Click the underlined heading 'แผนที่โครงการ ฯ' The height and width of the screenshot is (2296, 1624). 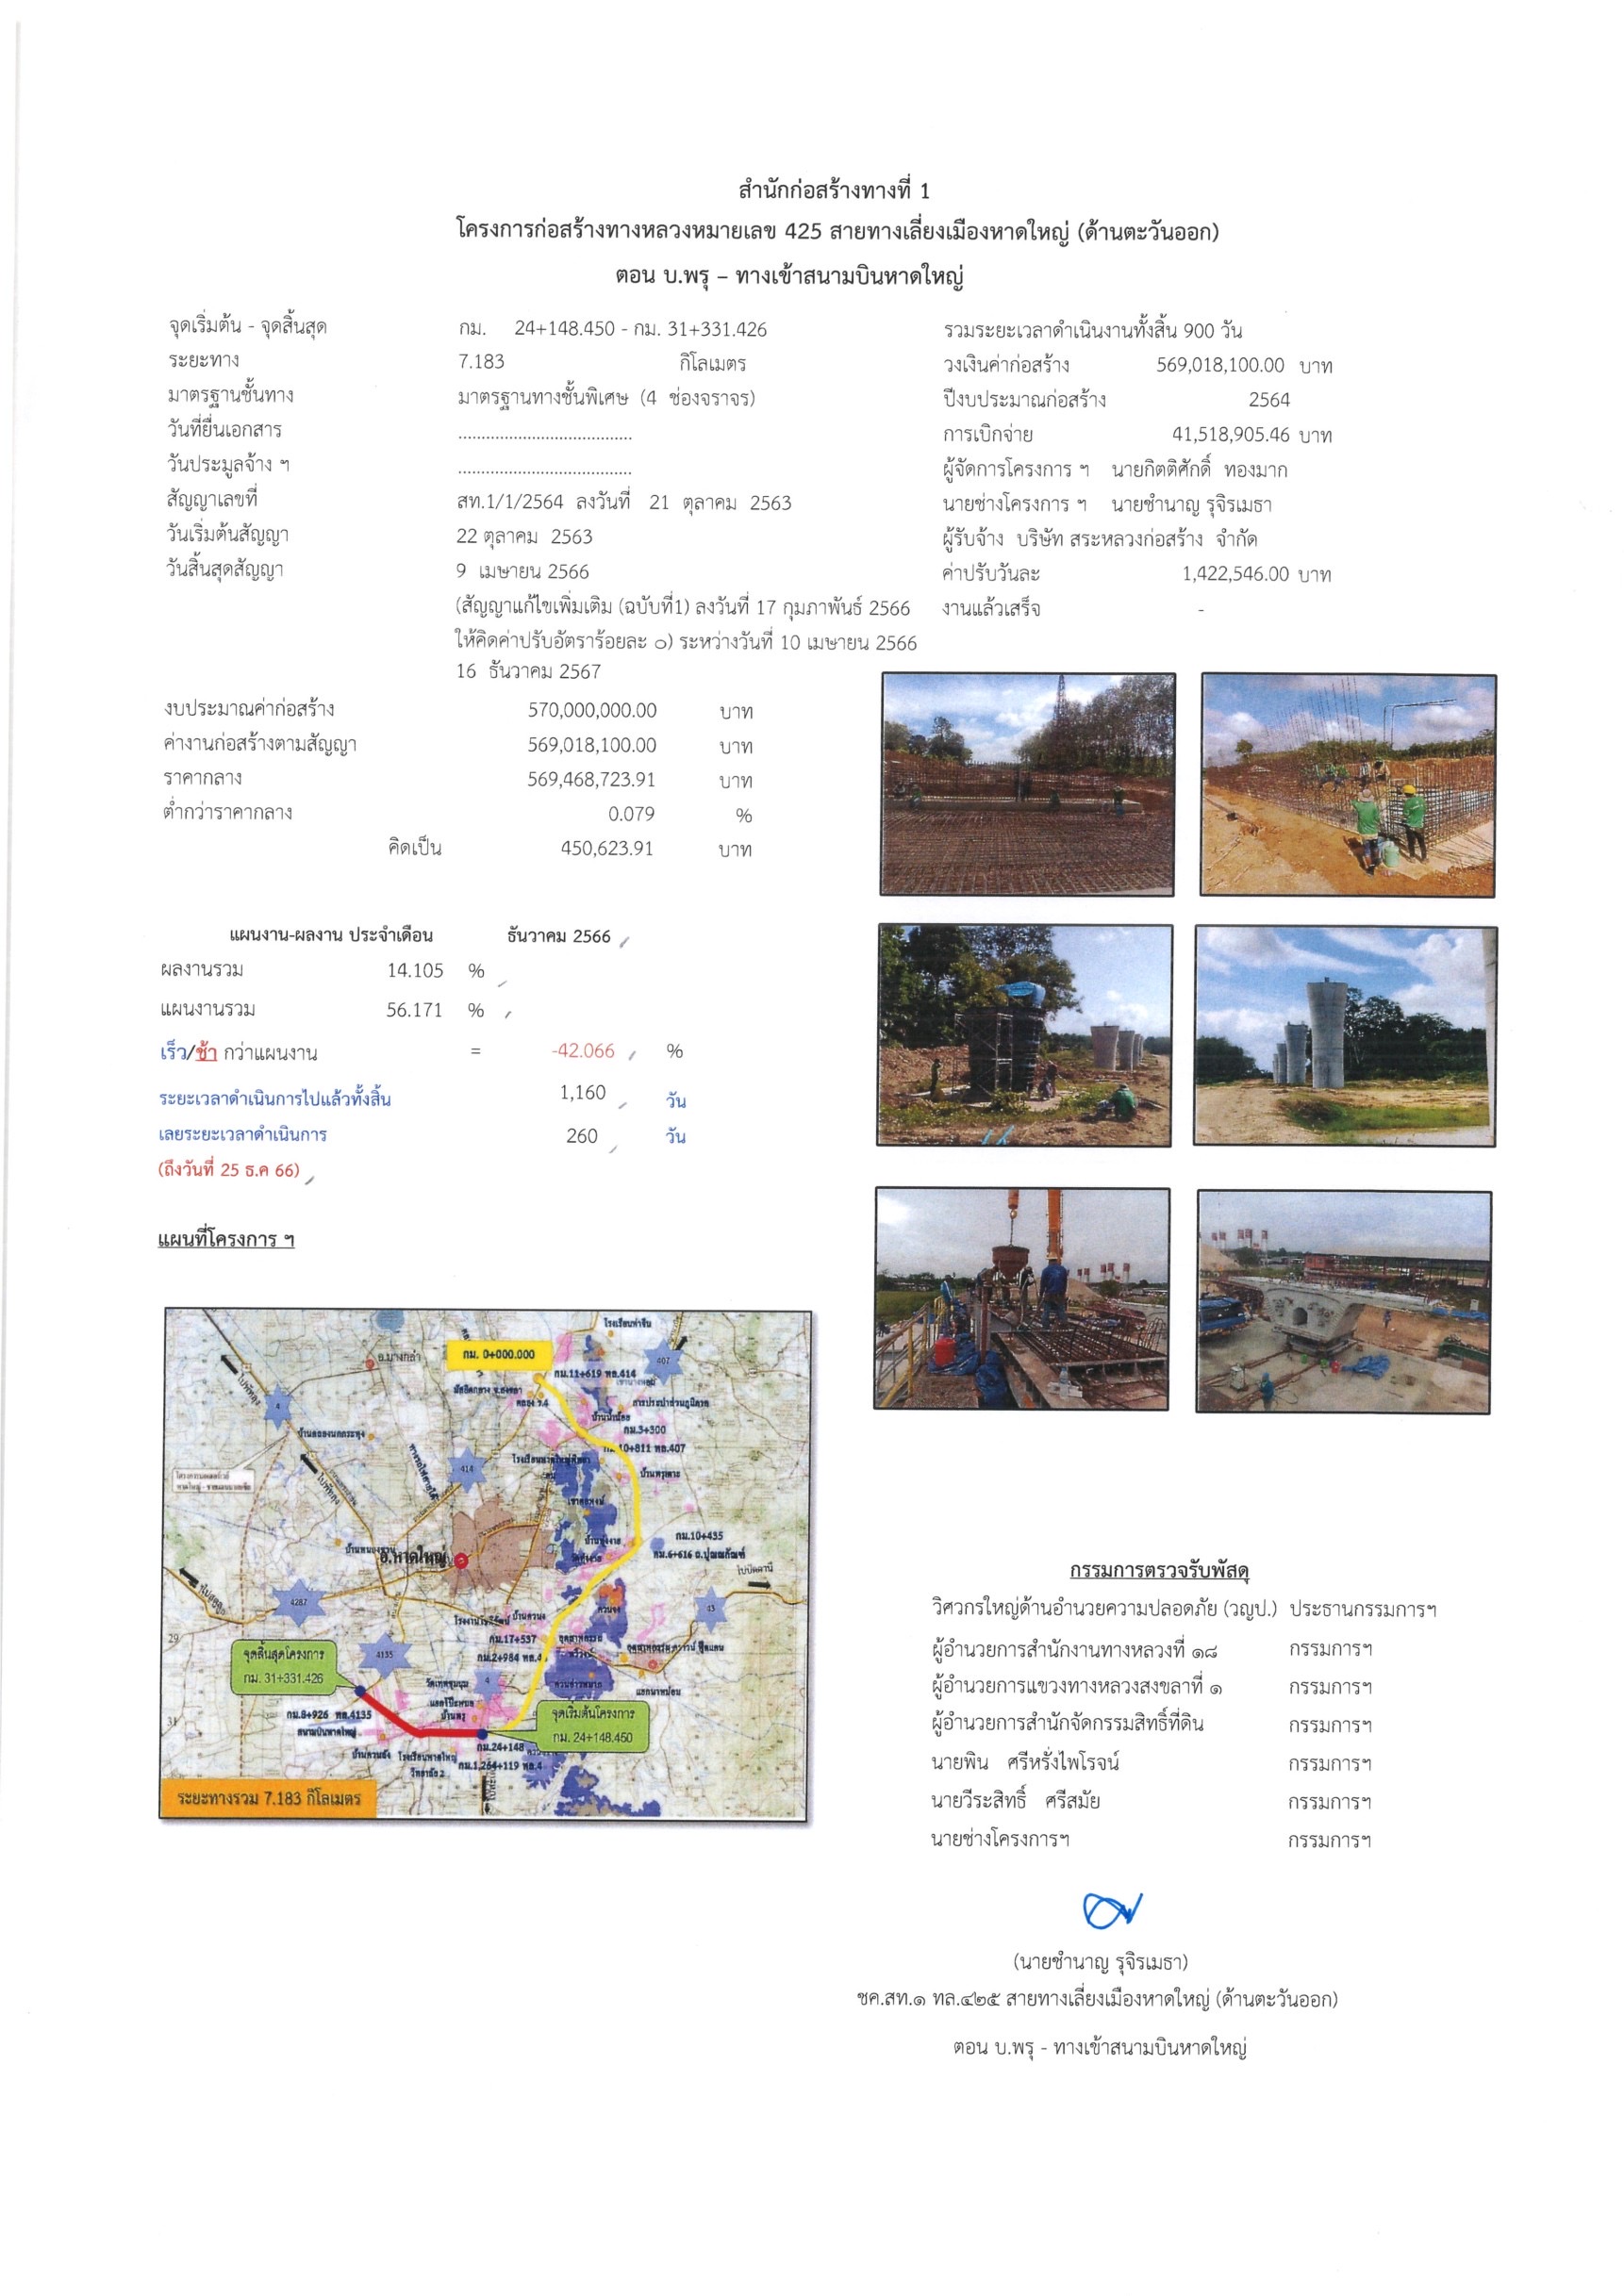point(226,1239)
